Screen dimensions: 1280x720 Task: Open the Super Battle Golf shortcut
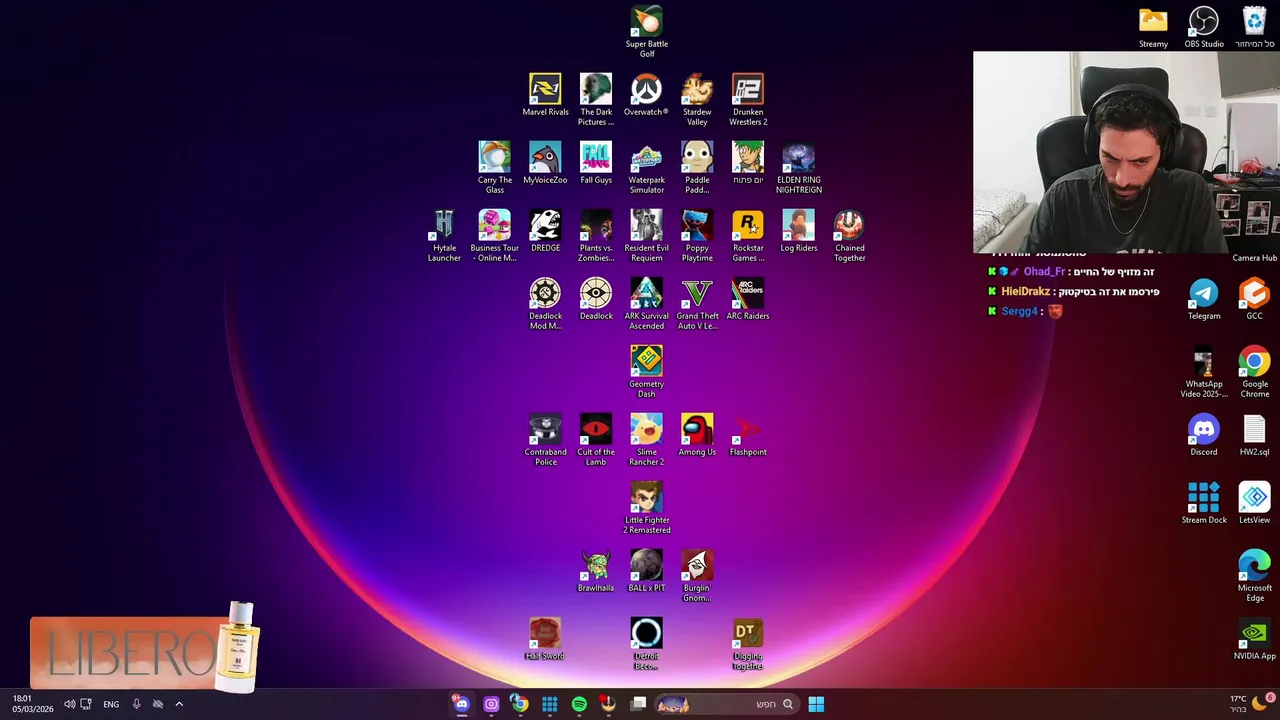coord(647,31)
